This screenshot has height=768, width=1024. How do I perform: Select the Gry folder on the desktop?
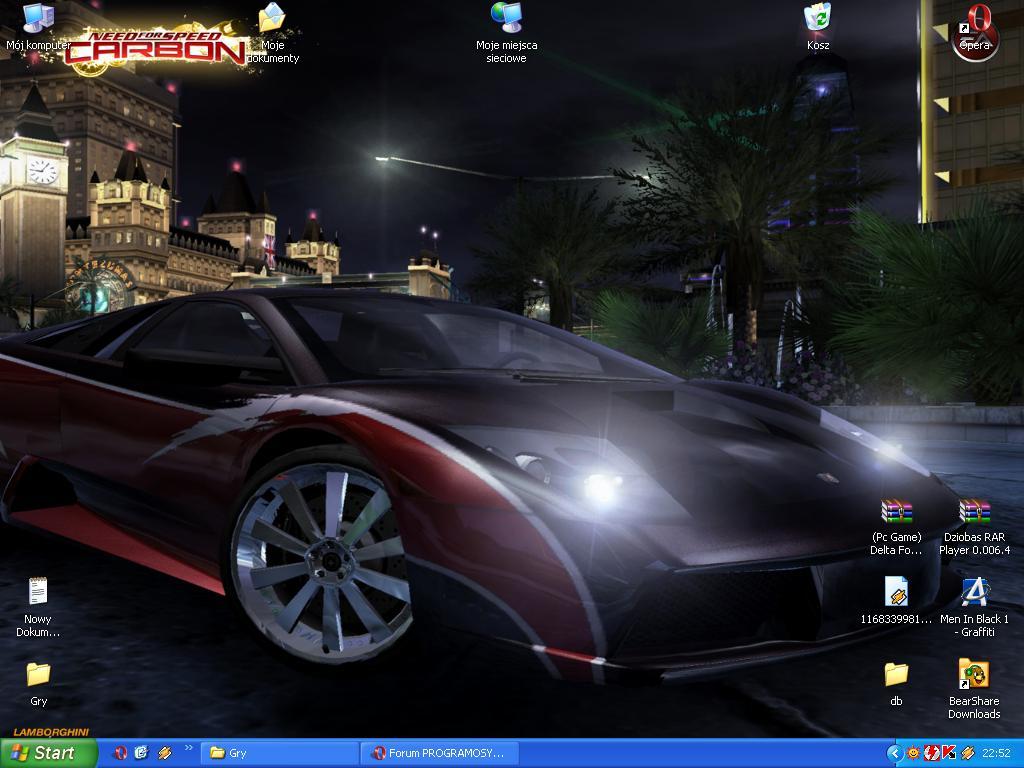click(x=39, y=683)
